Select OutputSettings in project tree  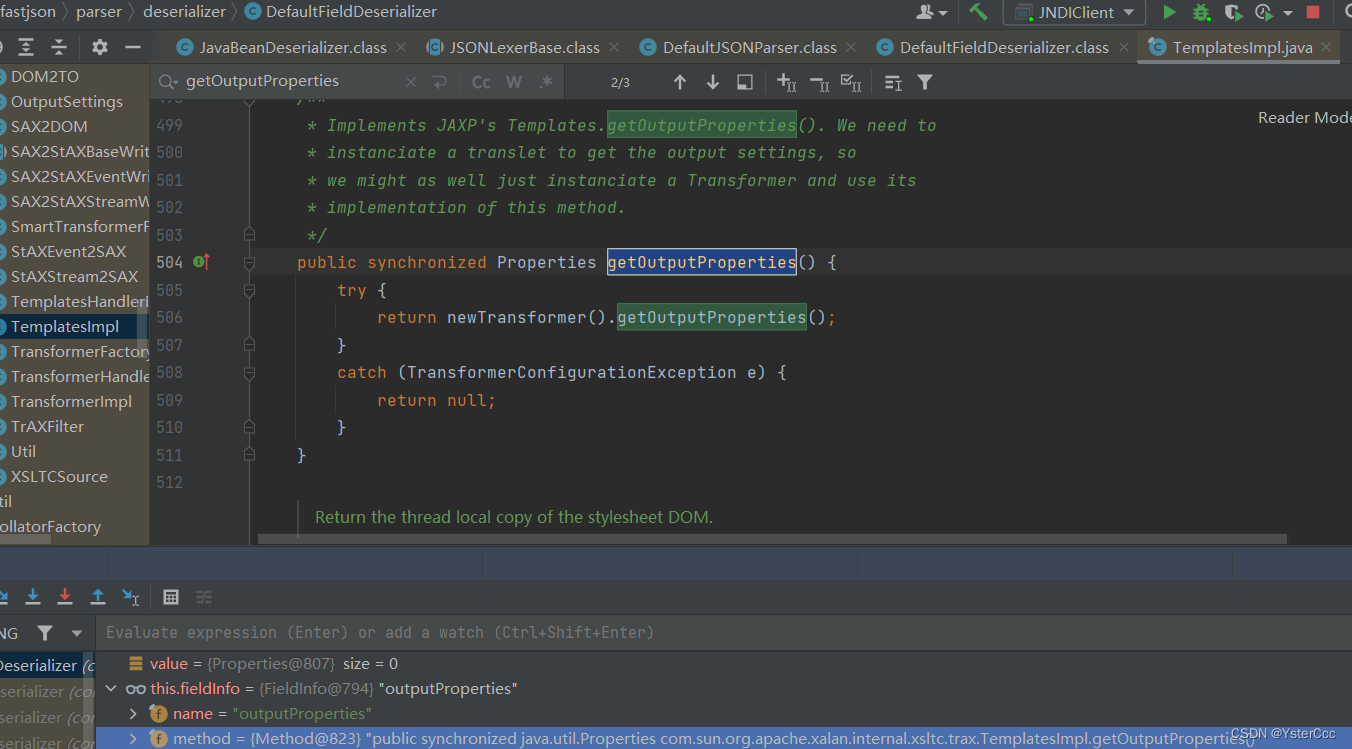pyautogui.click(x=66, y=102)
